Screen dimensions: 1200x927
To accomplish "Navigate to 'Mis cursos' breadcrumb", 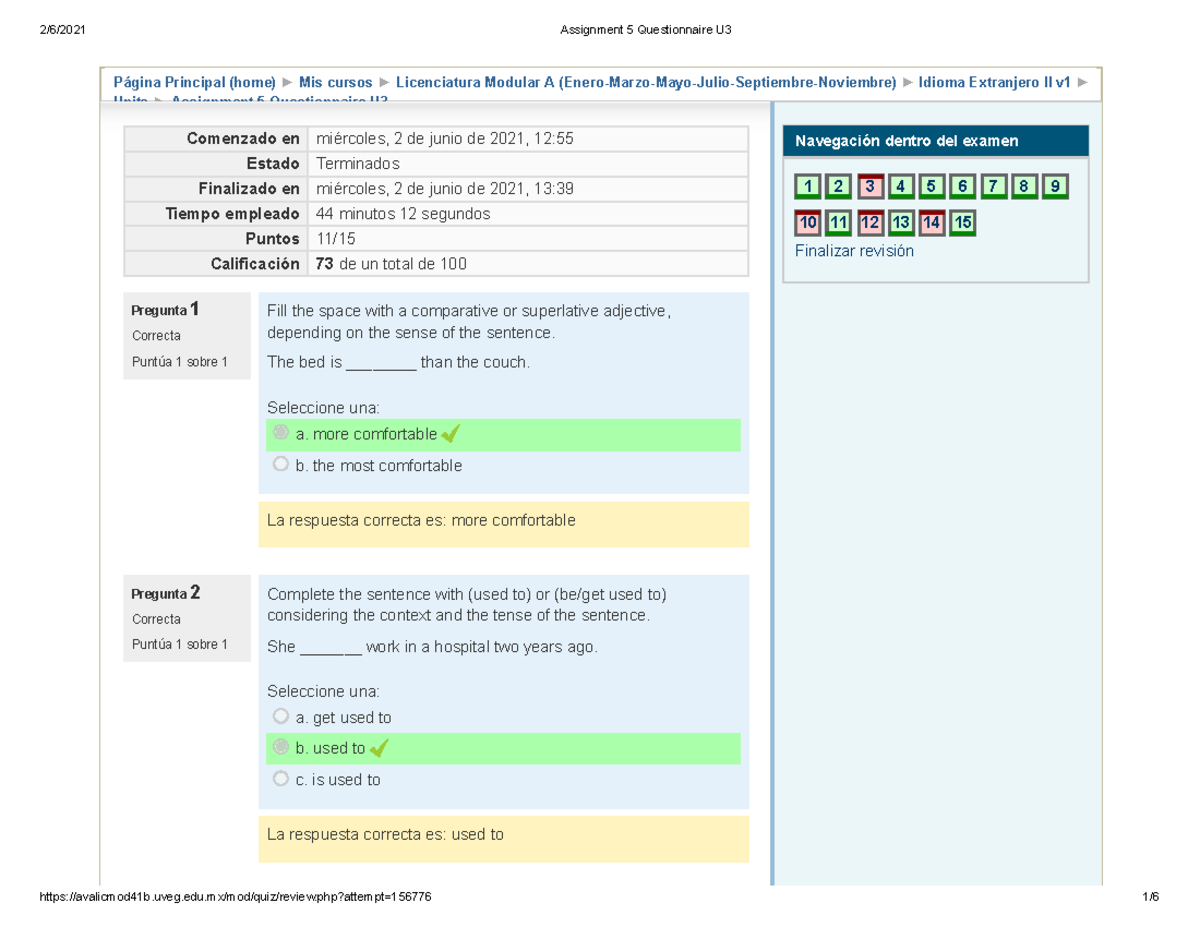I will pos(335,82).
